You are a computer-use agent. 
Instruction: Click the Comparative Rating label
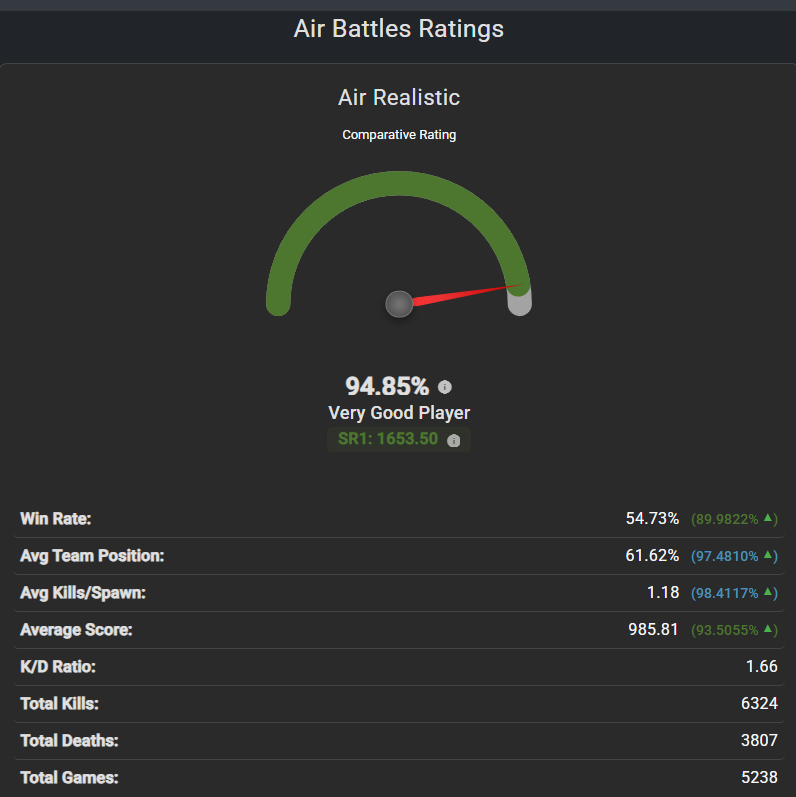click(399, 135)
